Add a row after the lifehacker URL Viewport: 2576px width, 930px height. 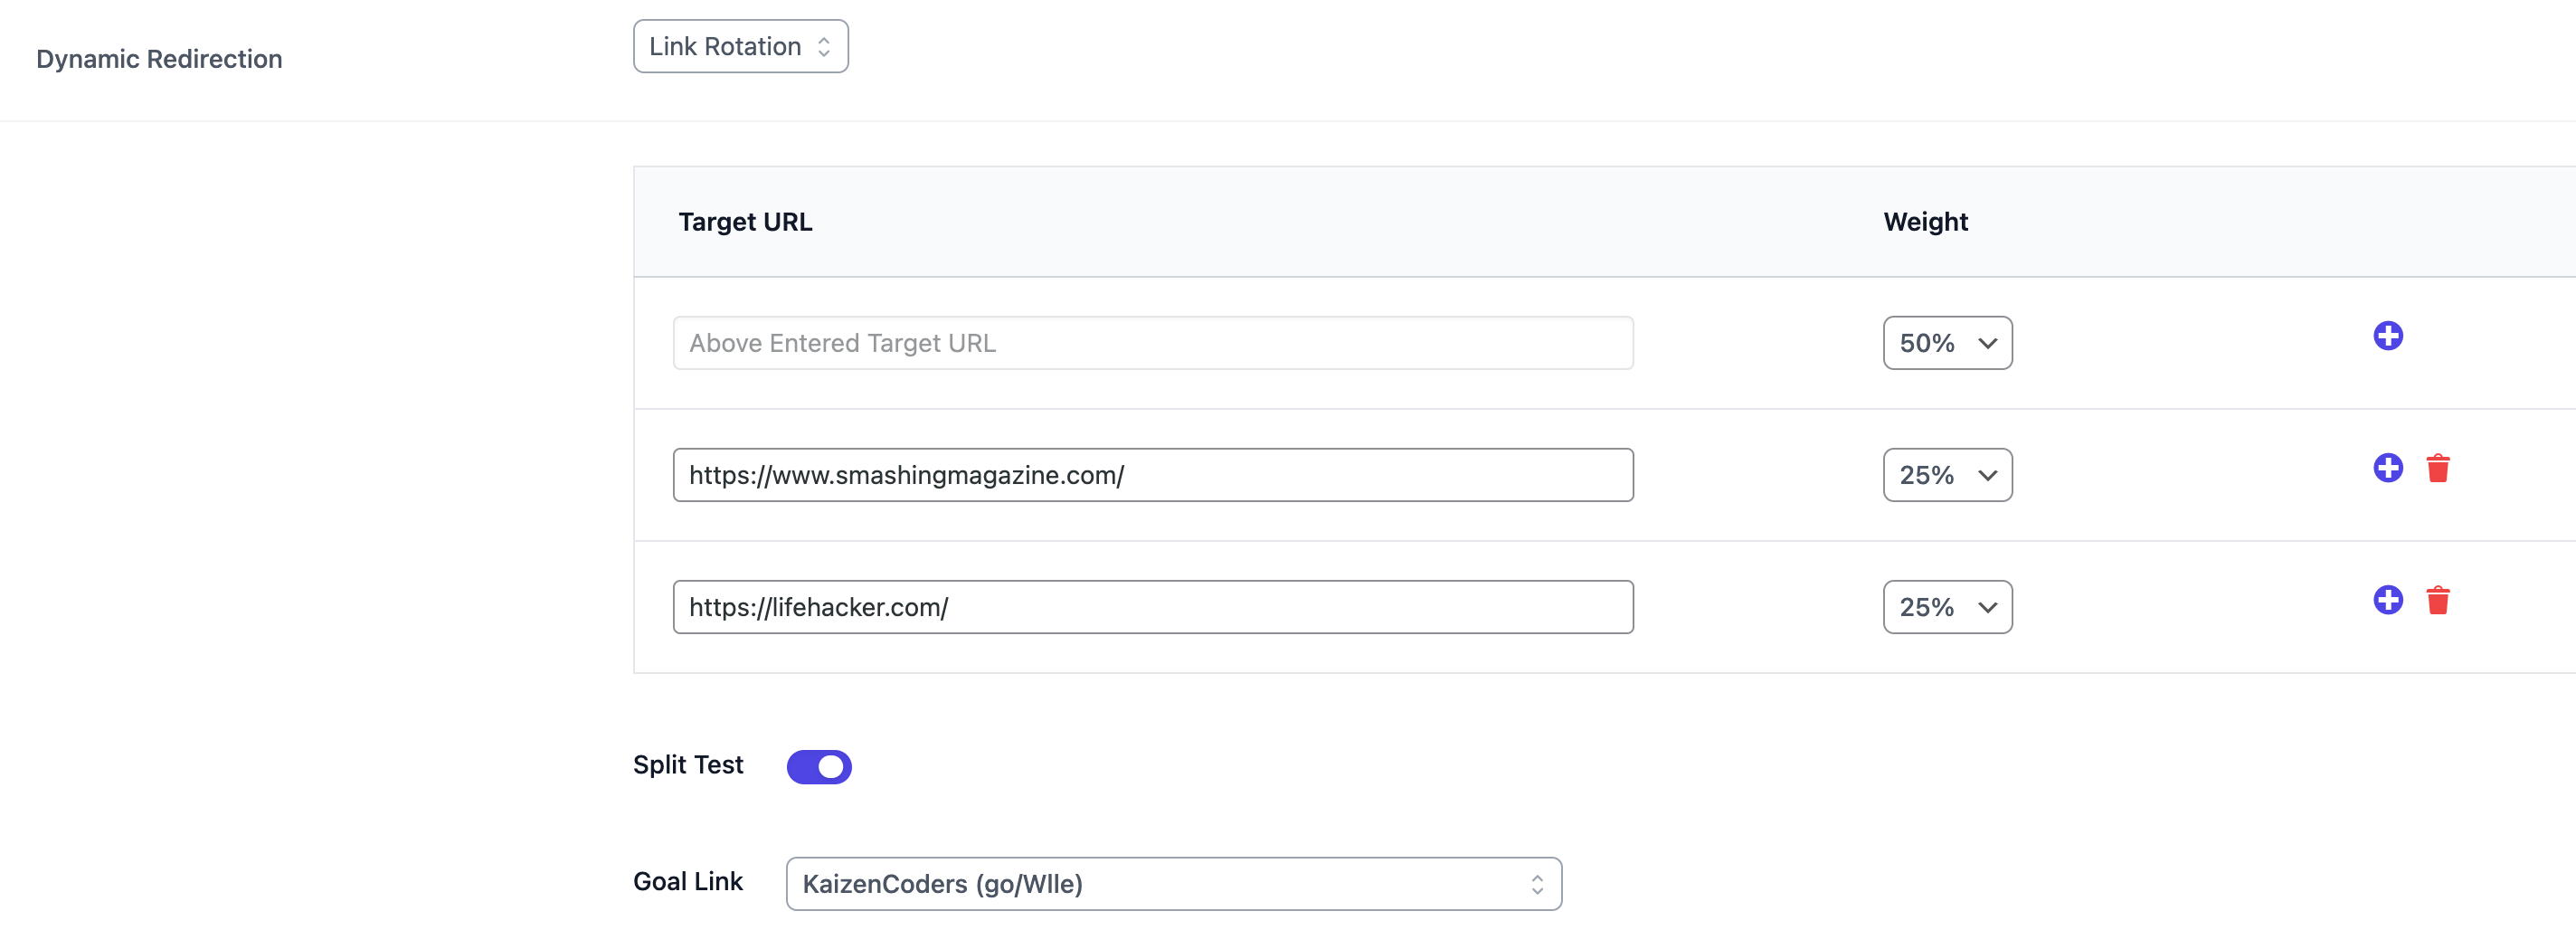(x=2387, y=600)
